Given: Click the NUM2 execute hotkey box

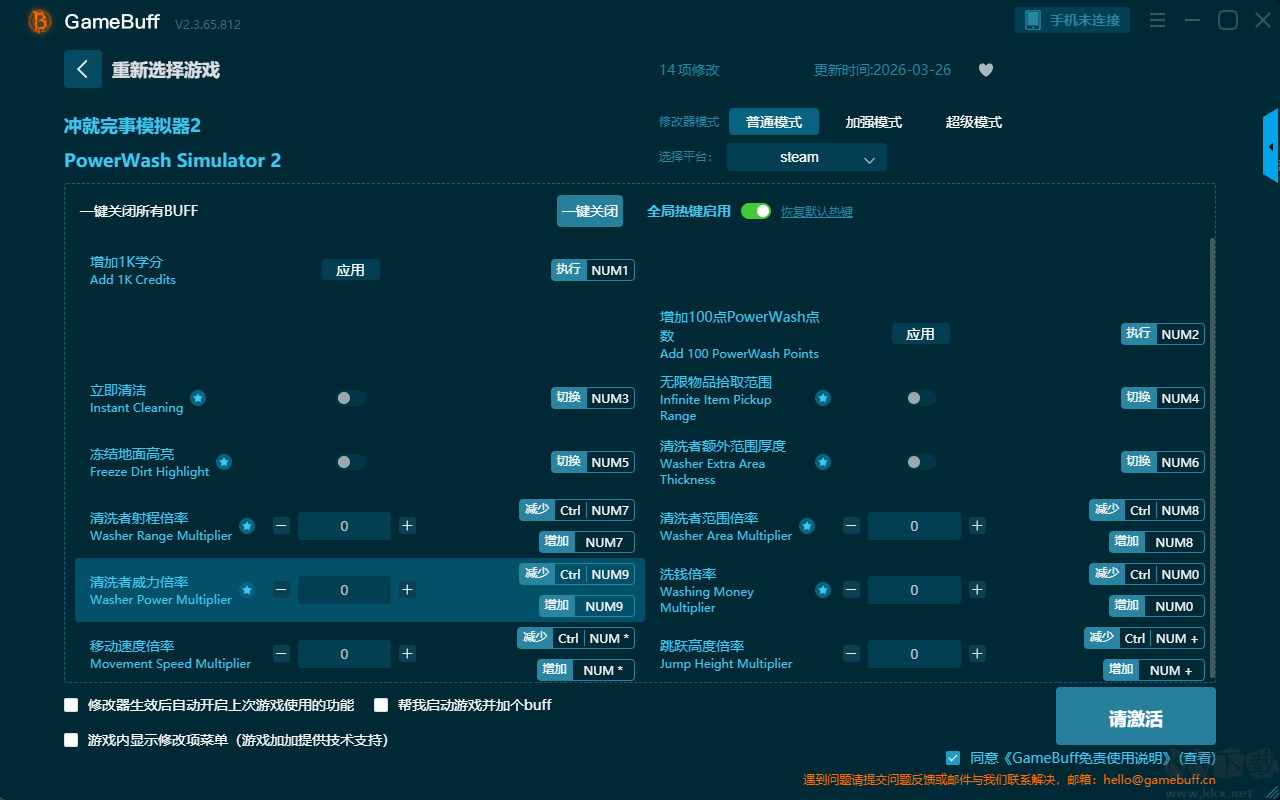Looking at the screenshot, I should click(1163, 334).
